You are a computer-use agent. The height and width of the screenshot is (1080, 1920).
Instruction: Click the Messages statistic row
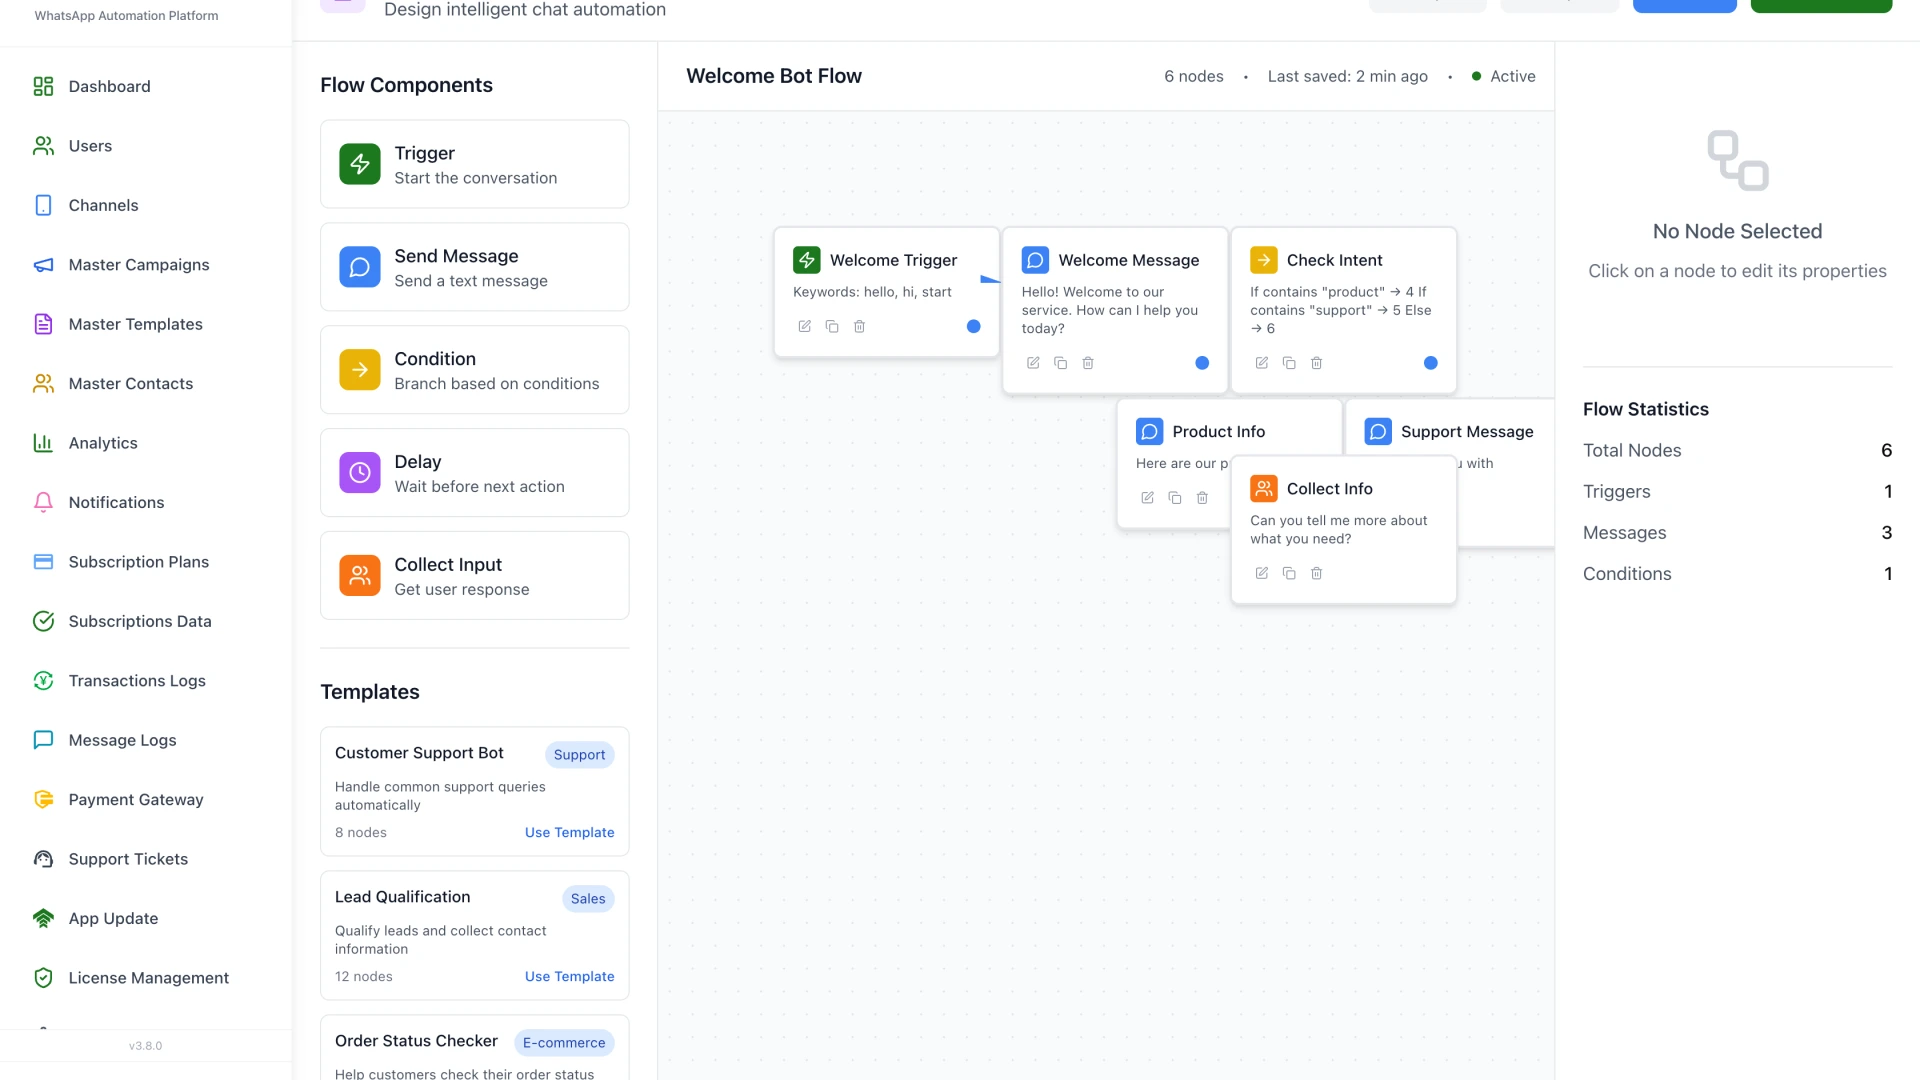click(x=1738, y=533)
